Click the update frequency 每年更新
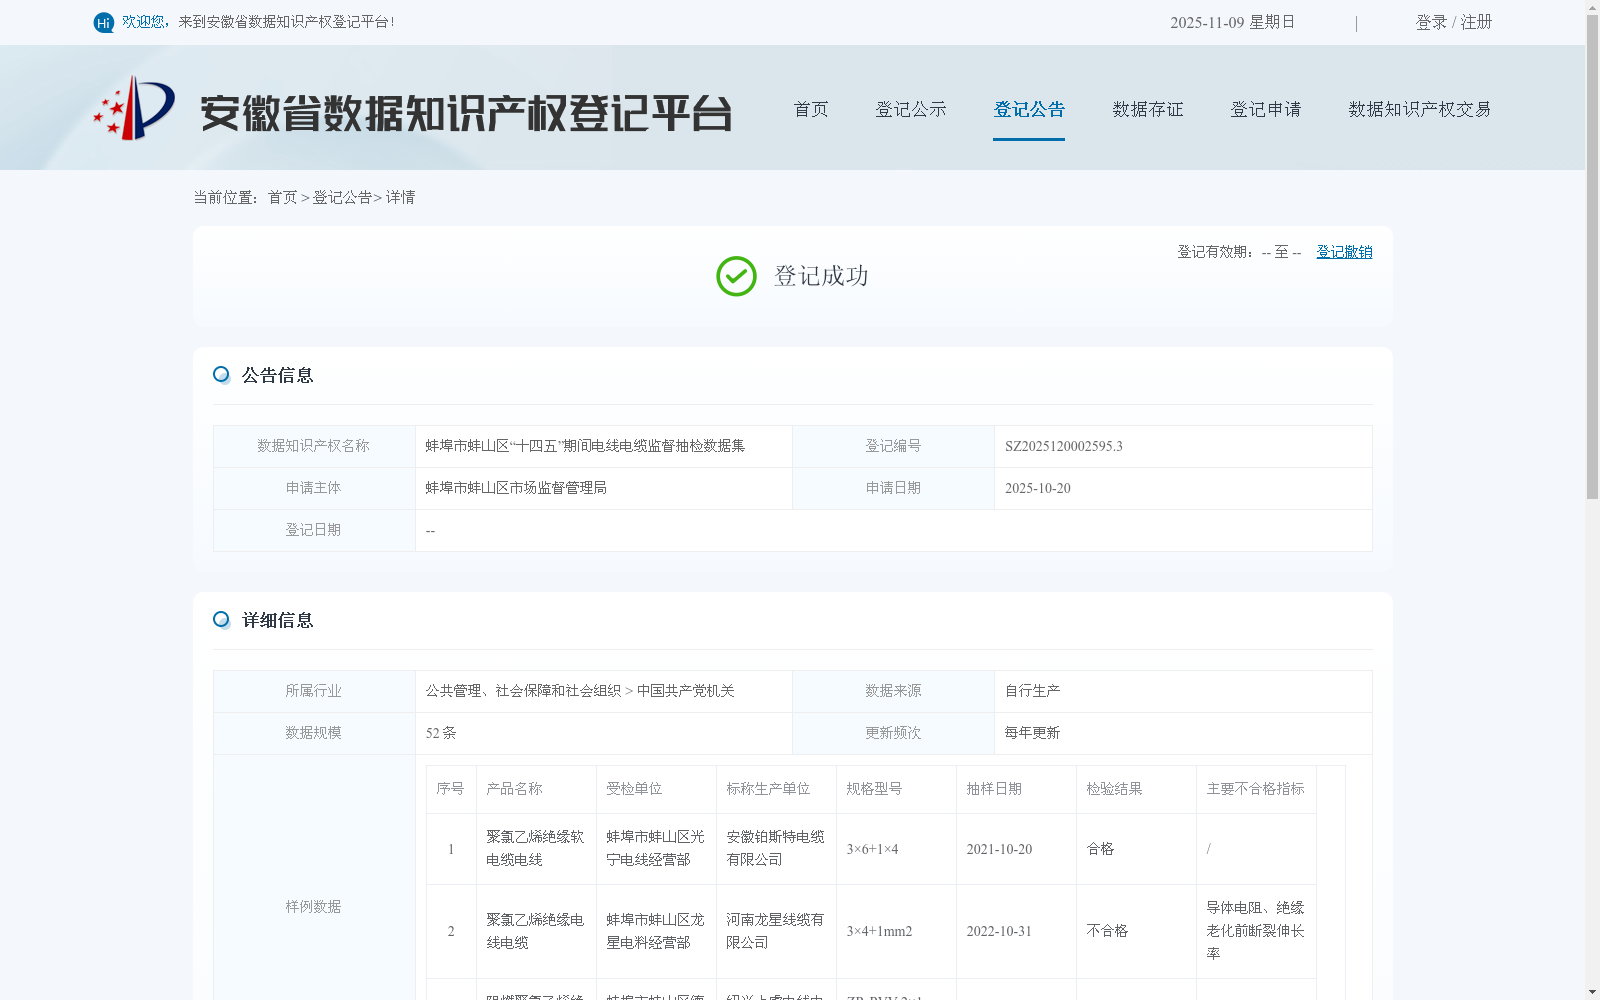This screenshot has width=1600, height=1000. click(1033, 733)
